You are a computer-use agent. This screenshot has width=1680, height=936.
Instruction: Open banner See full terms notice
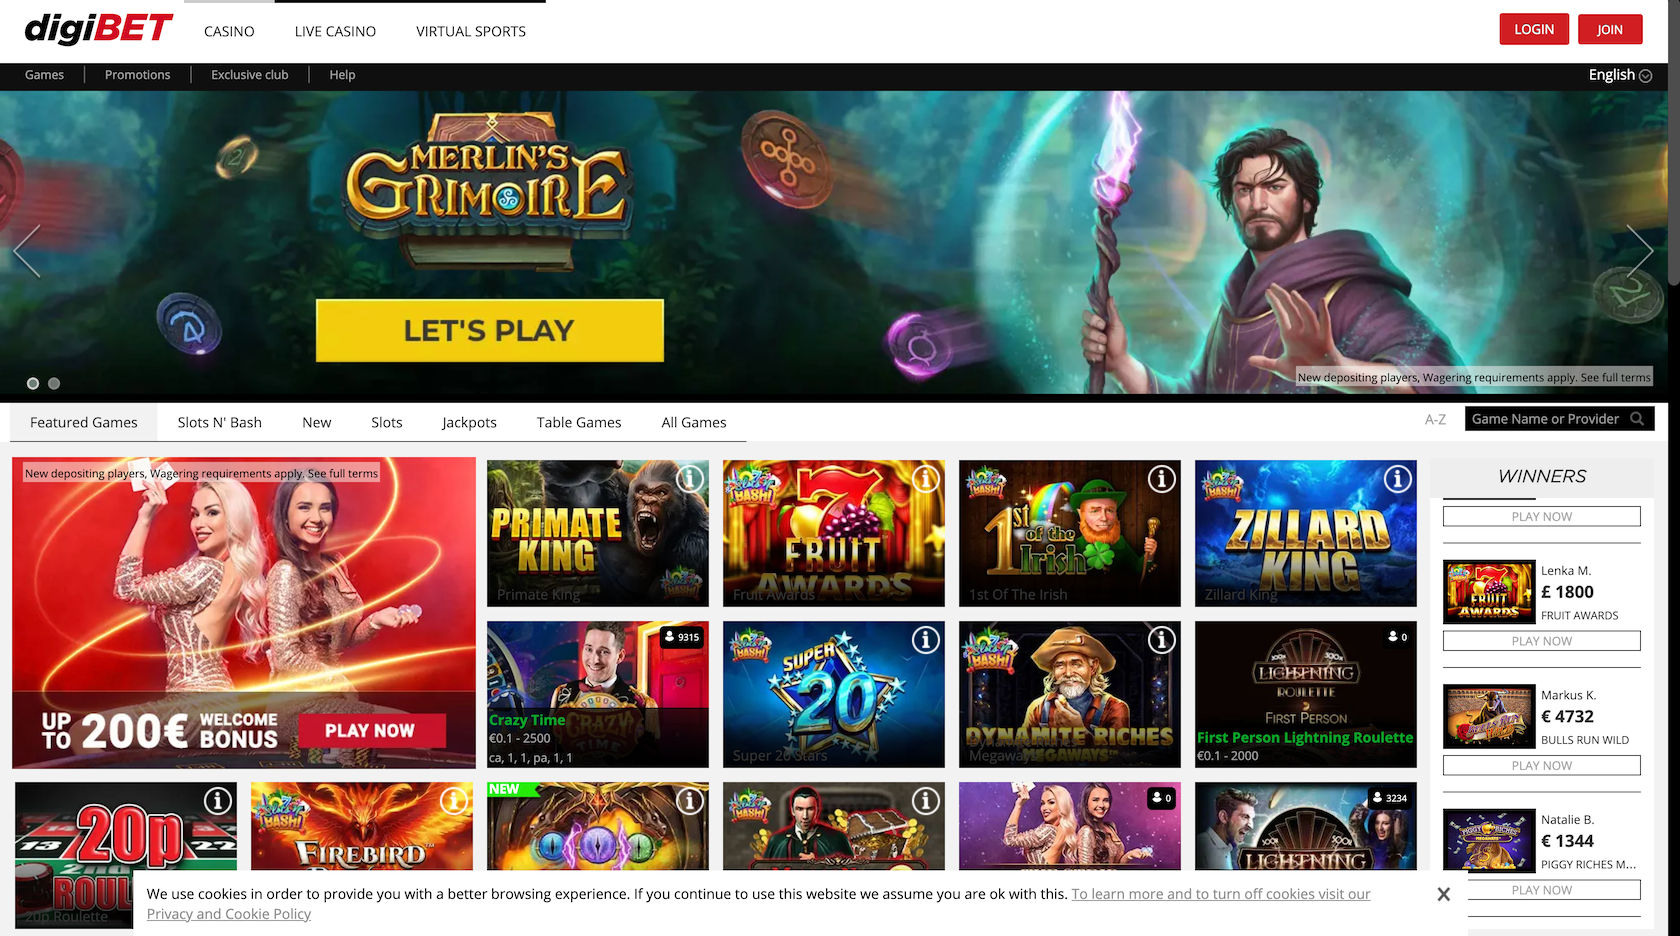(x=1474, y=377)
